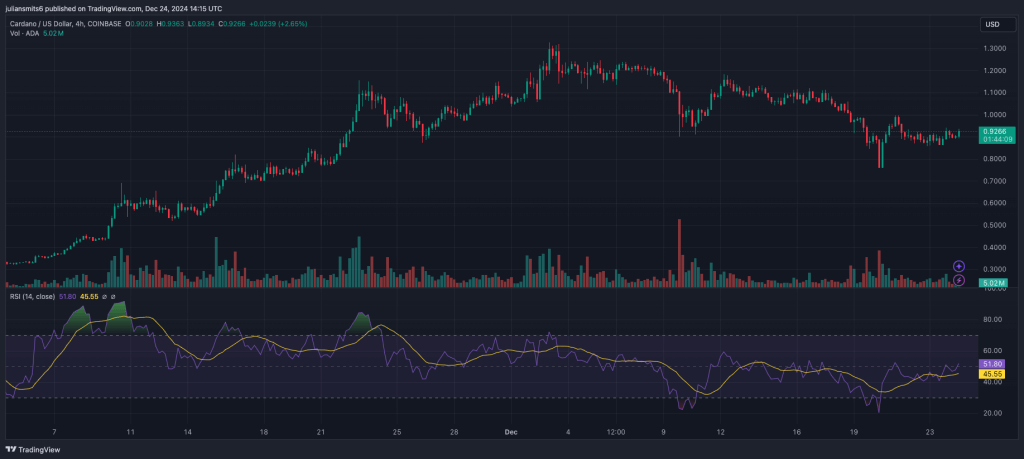Click the '18' date label on time axis

(263, 432)
